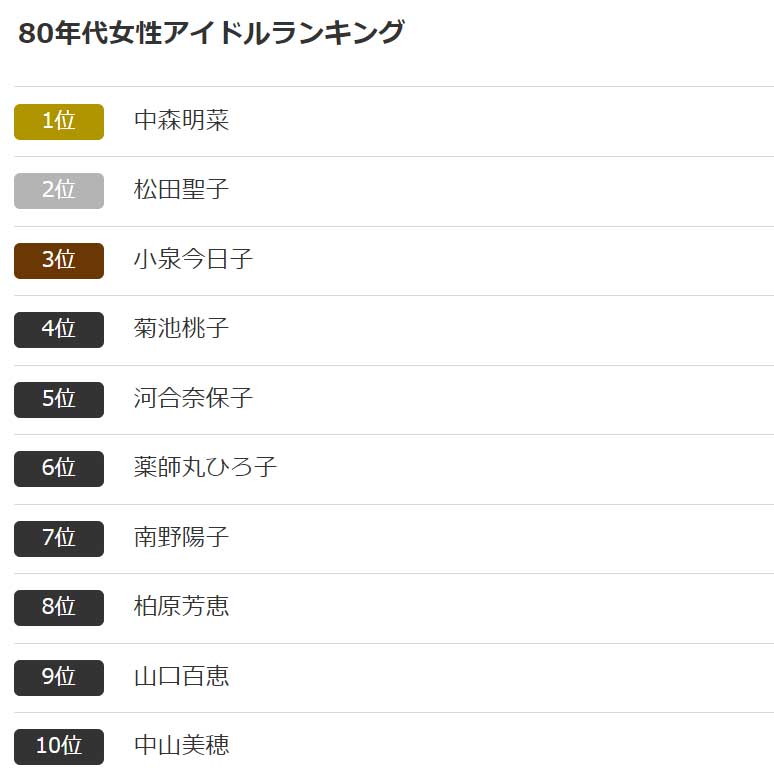
Task: Choose the entry 薬師丸ひろ子
Action: tap(205, 467)
